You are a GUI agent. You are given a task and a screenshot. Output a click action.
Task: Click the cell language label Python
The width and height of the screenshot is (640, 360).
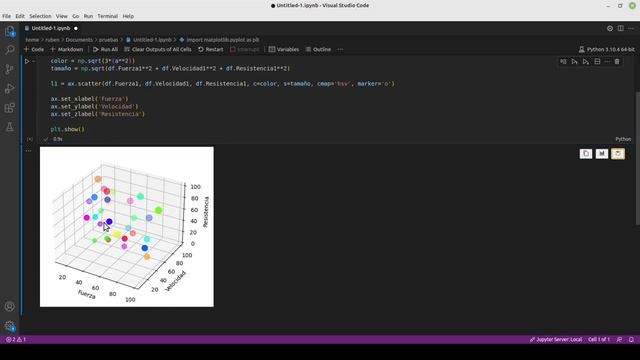click(623, 139)
